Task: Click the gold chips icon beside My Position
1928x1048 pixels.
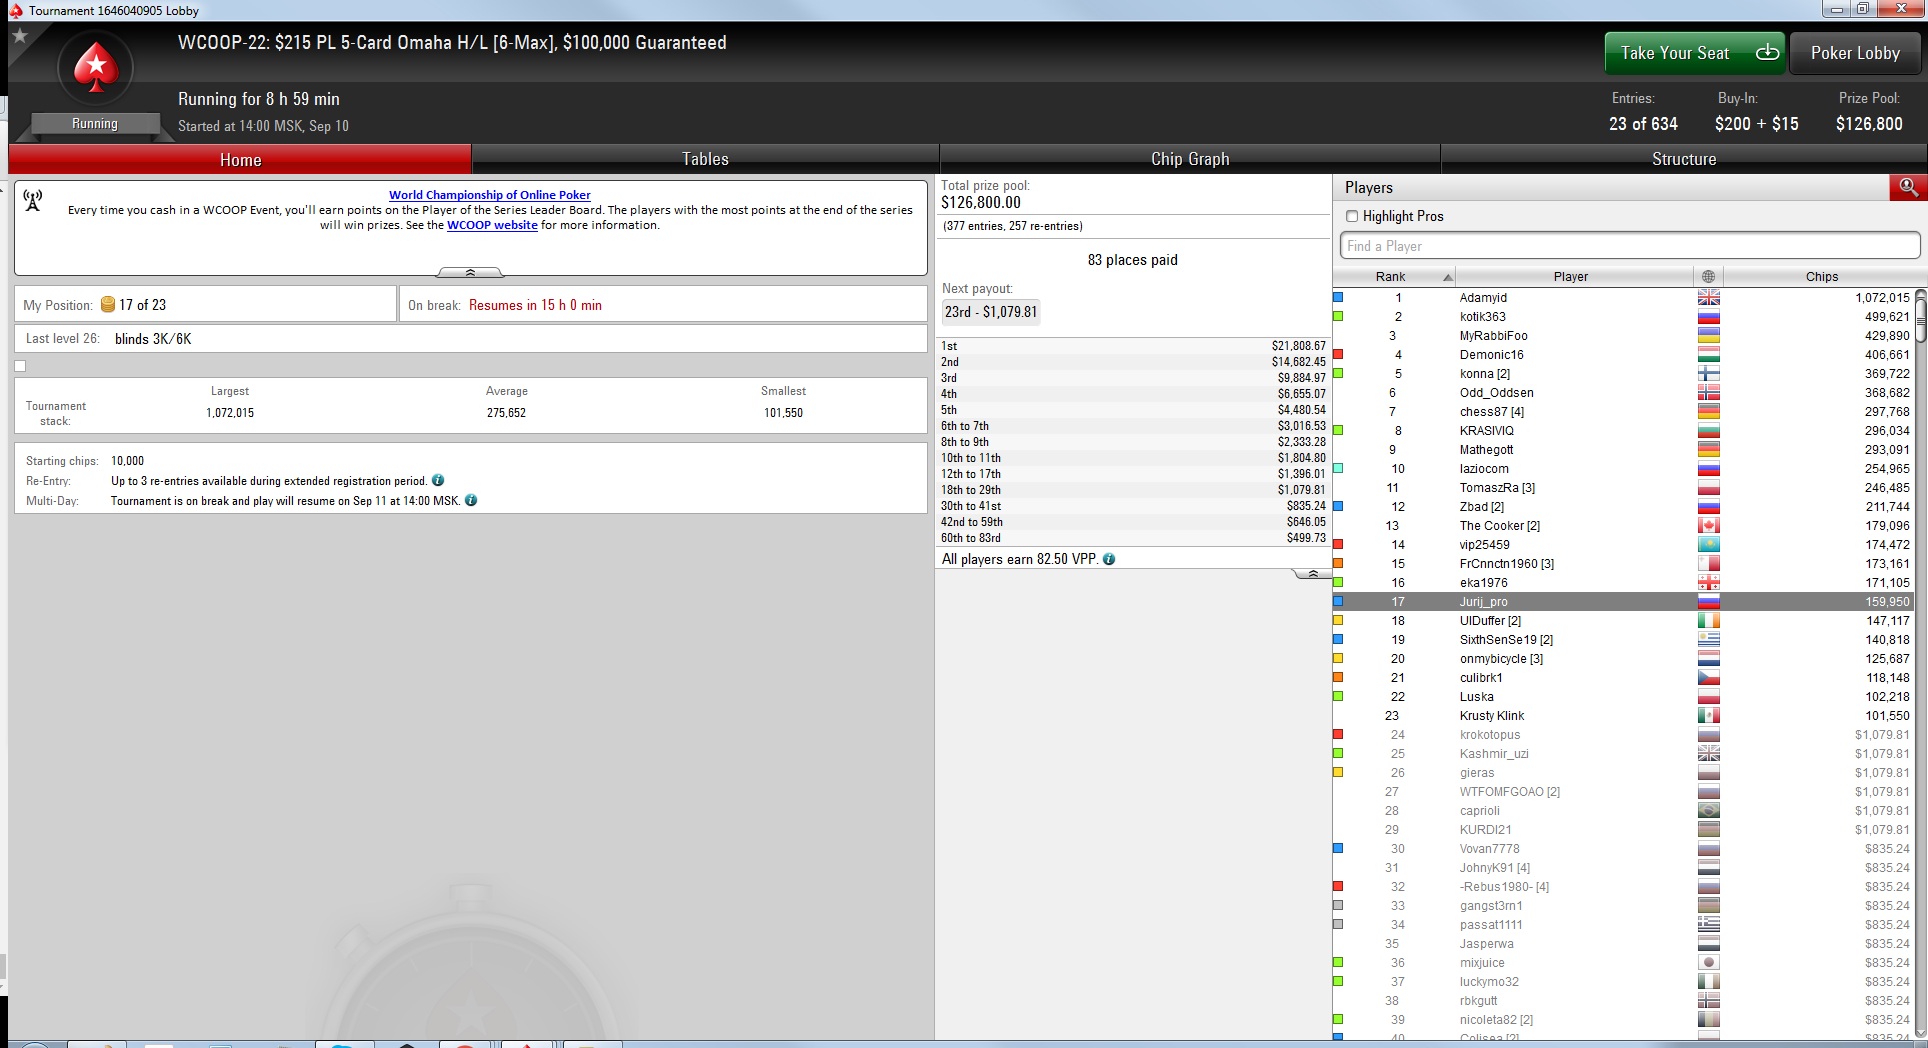Action: pyautogui.click(x=108, y=305)
